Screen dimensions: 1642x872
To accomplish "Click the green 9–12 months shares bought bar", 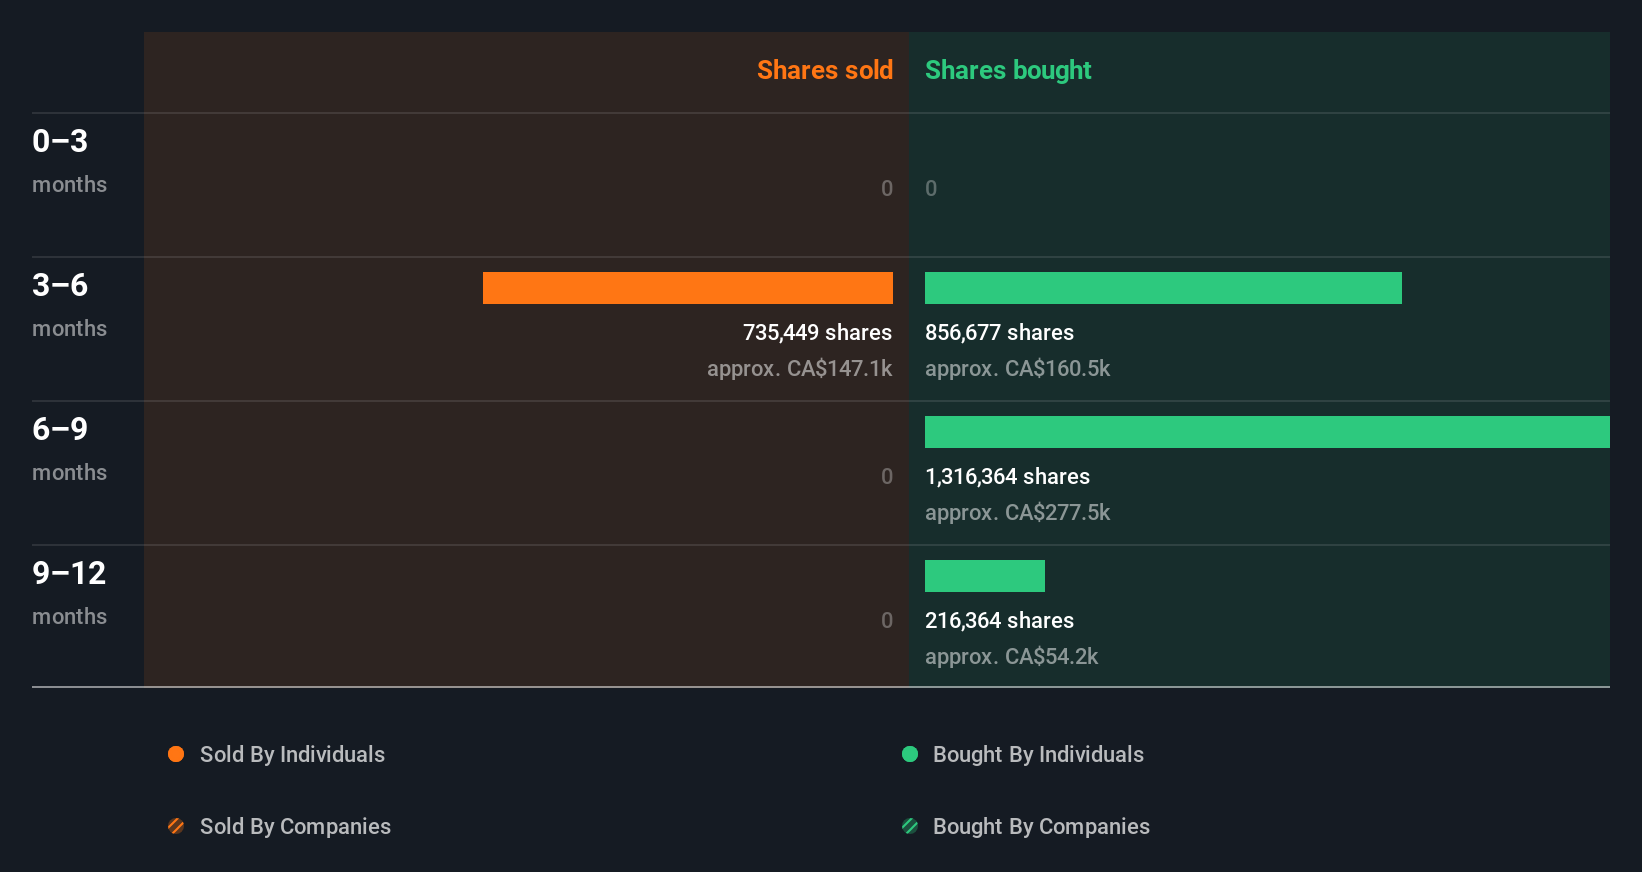I will (x=985, y=576).
